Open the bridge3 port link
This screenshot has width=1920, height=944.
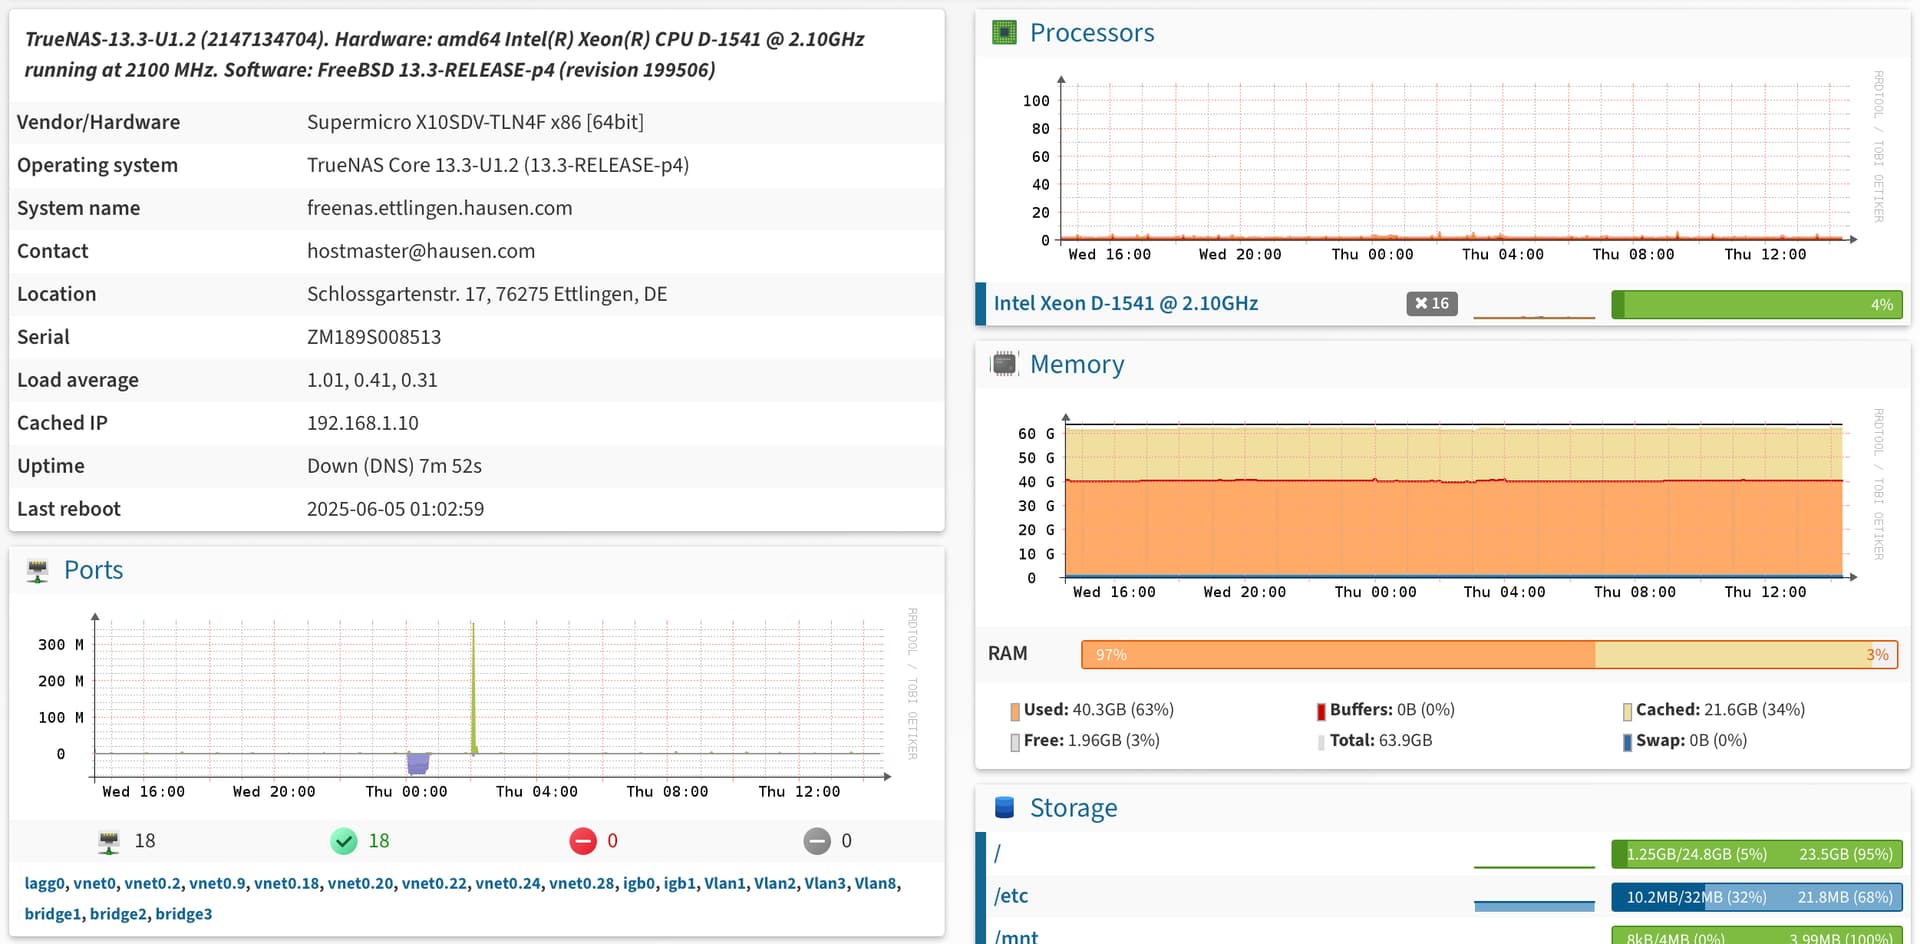(184, 914)
